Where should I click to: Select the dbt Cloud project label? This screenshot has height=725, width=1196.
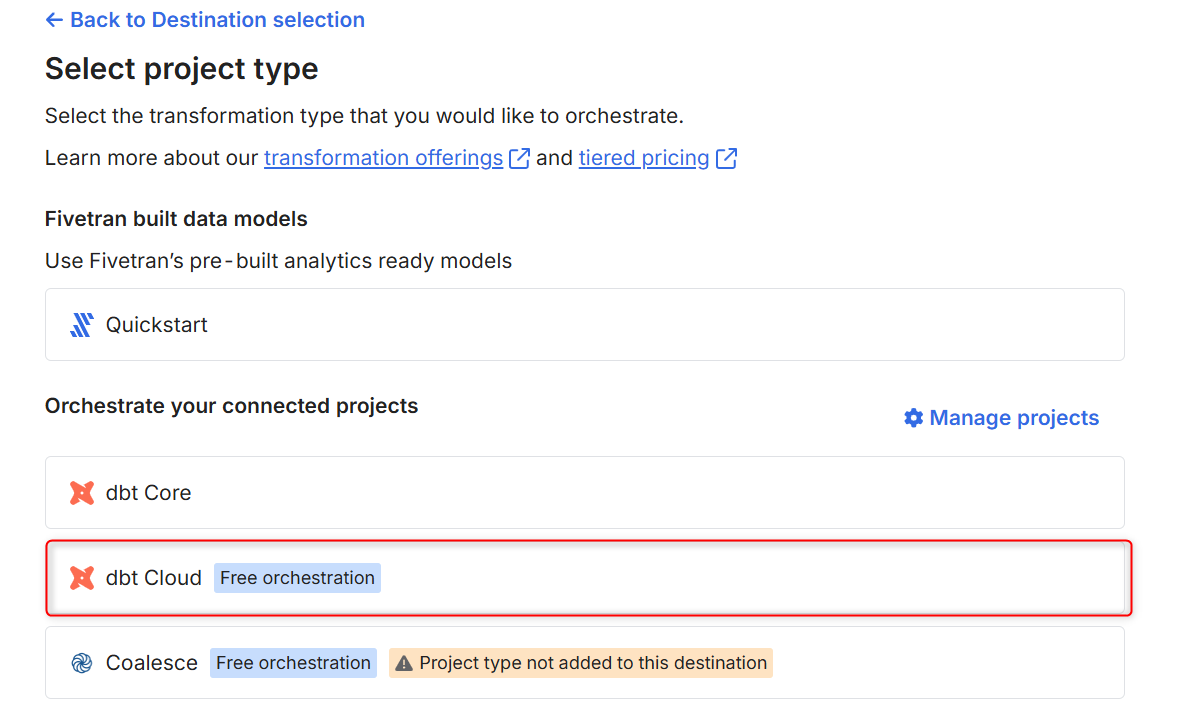(x=154, y=578)
